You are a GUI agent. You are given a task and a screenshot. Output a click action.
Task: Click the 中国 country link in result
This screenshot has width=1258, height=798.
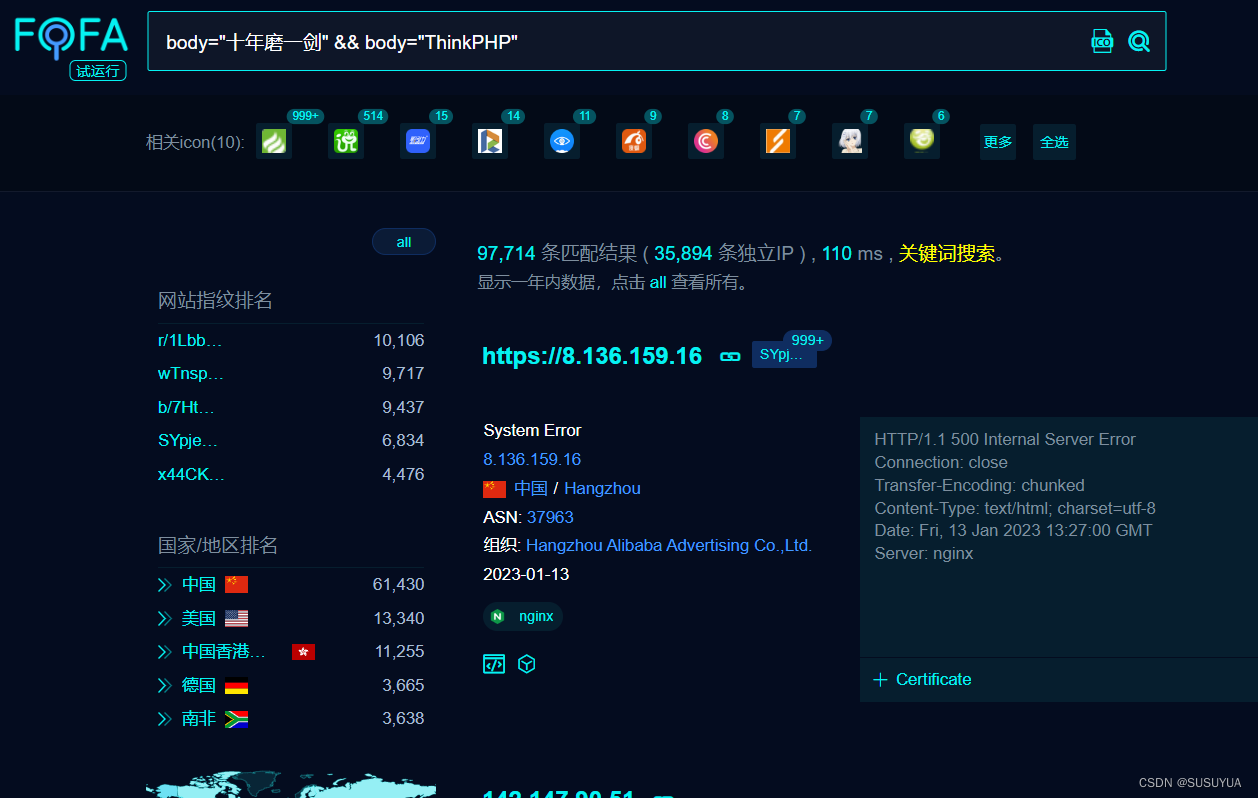(531, 488)
